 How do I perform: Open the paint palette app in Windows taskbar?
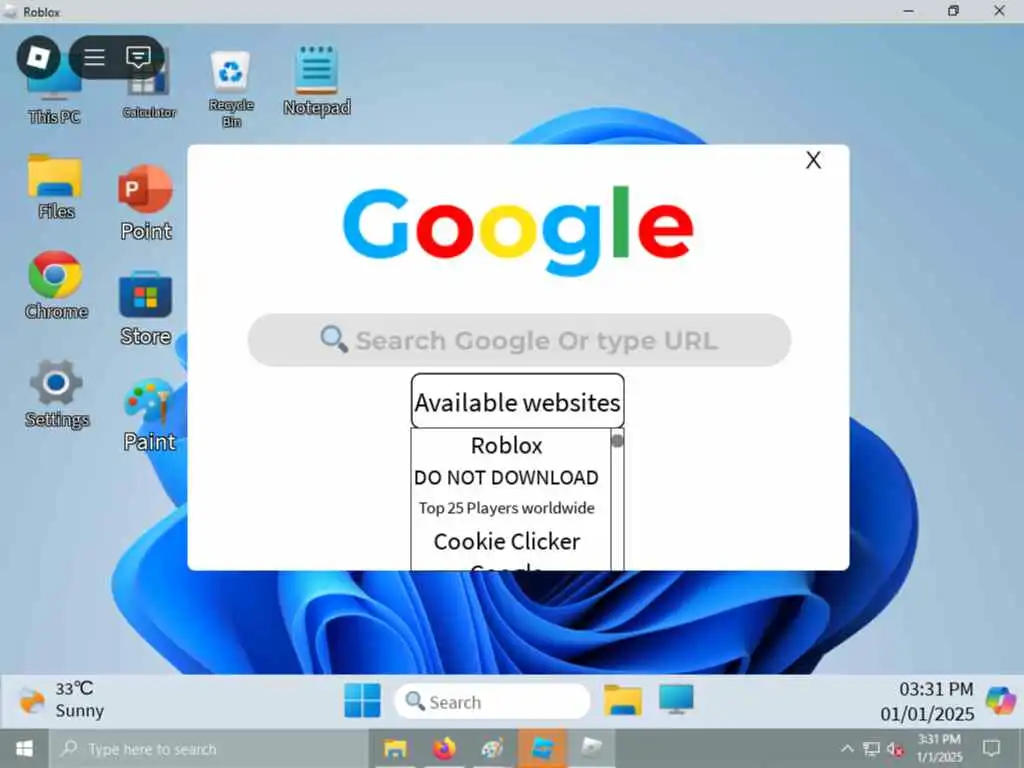tap(492, 748)
